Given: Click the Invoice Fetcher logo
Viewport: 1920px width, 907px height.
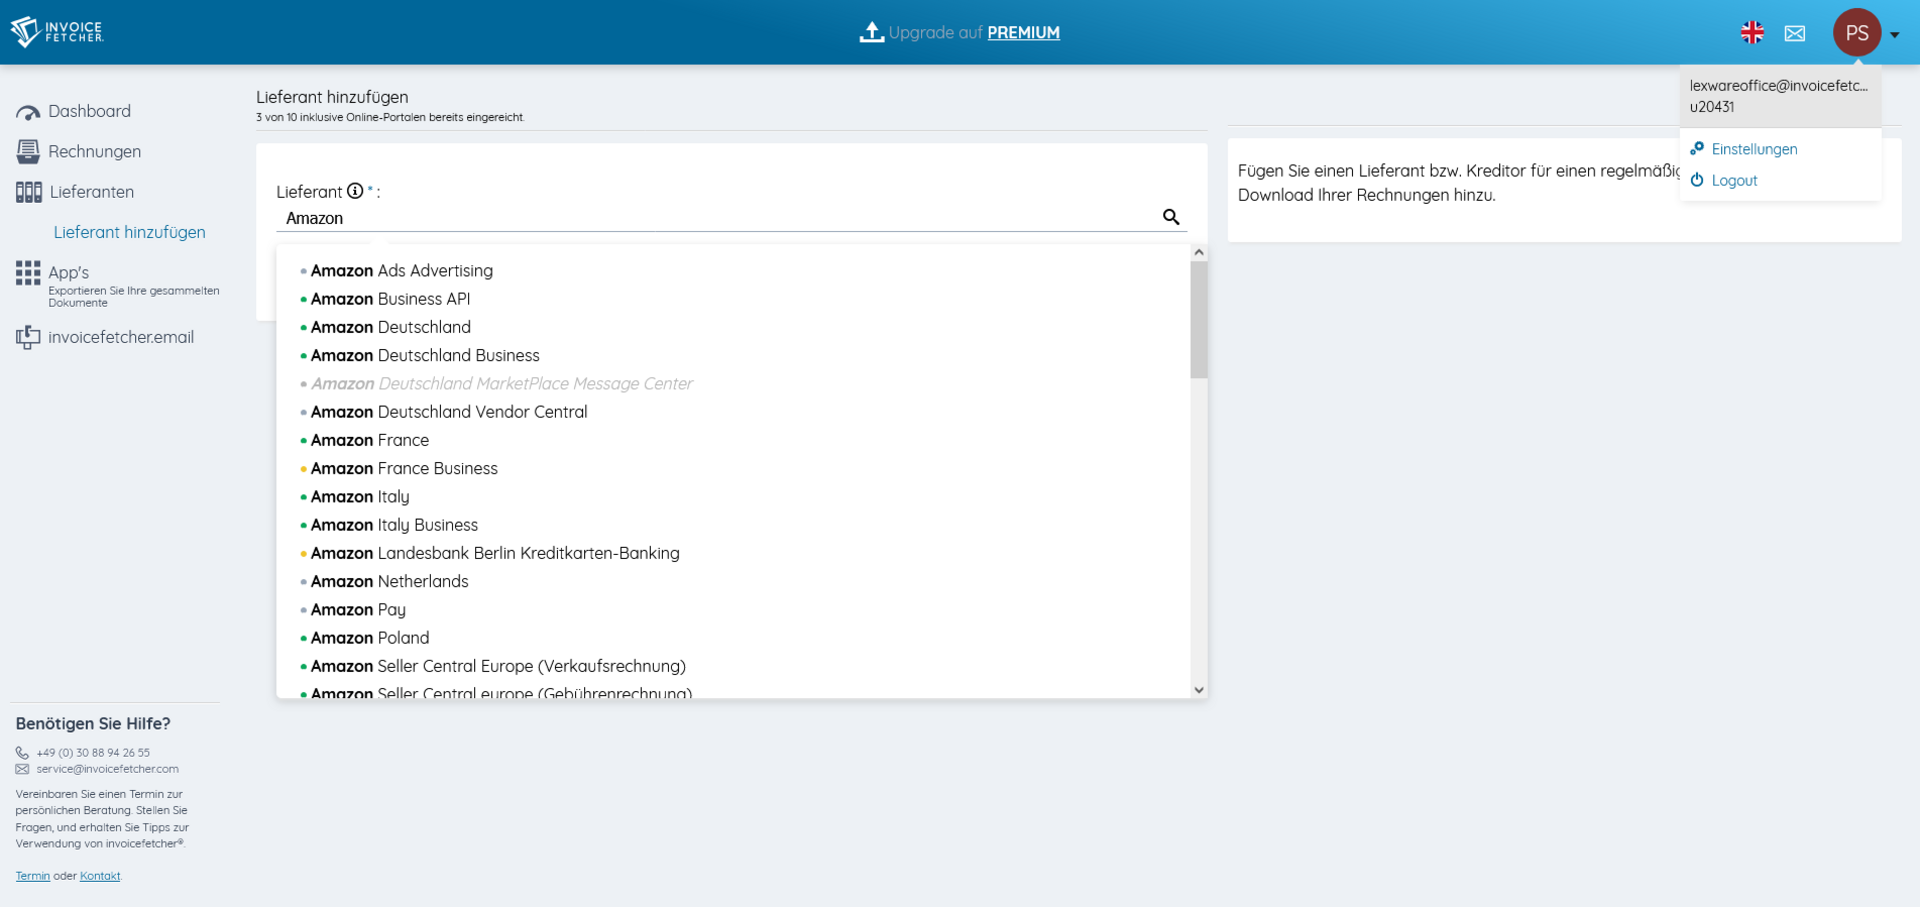Looking at the screenshot, I should click(57, 32).
